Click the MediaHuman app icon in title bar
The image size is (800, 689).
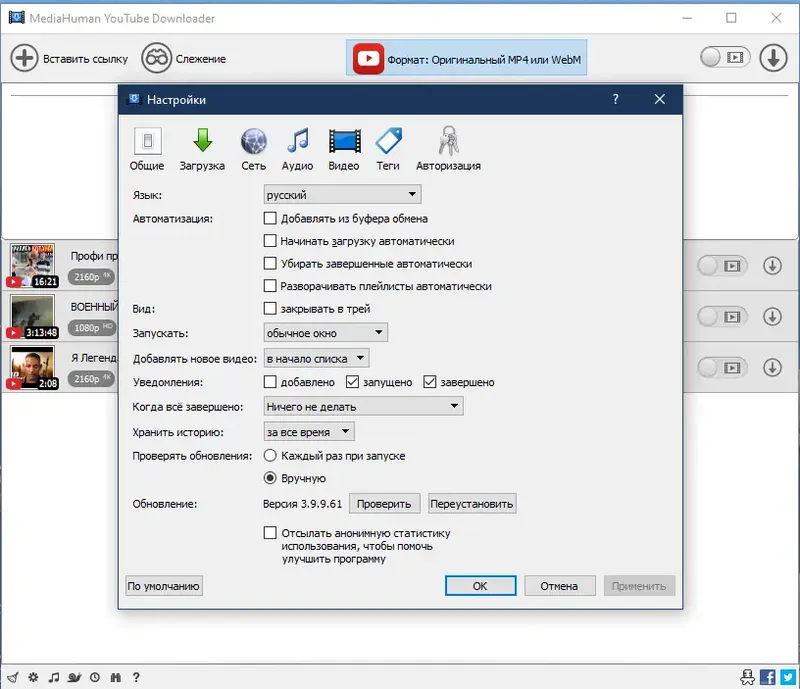coord(16,17)
